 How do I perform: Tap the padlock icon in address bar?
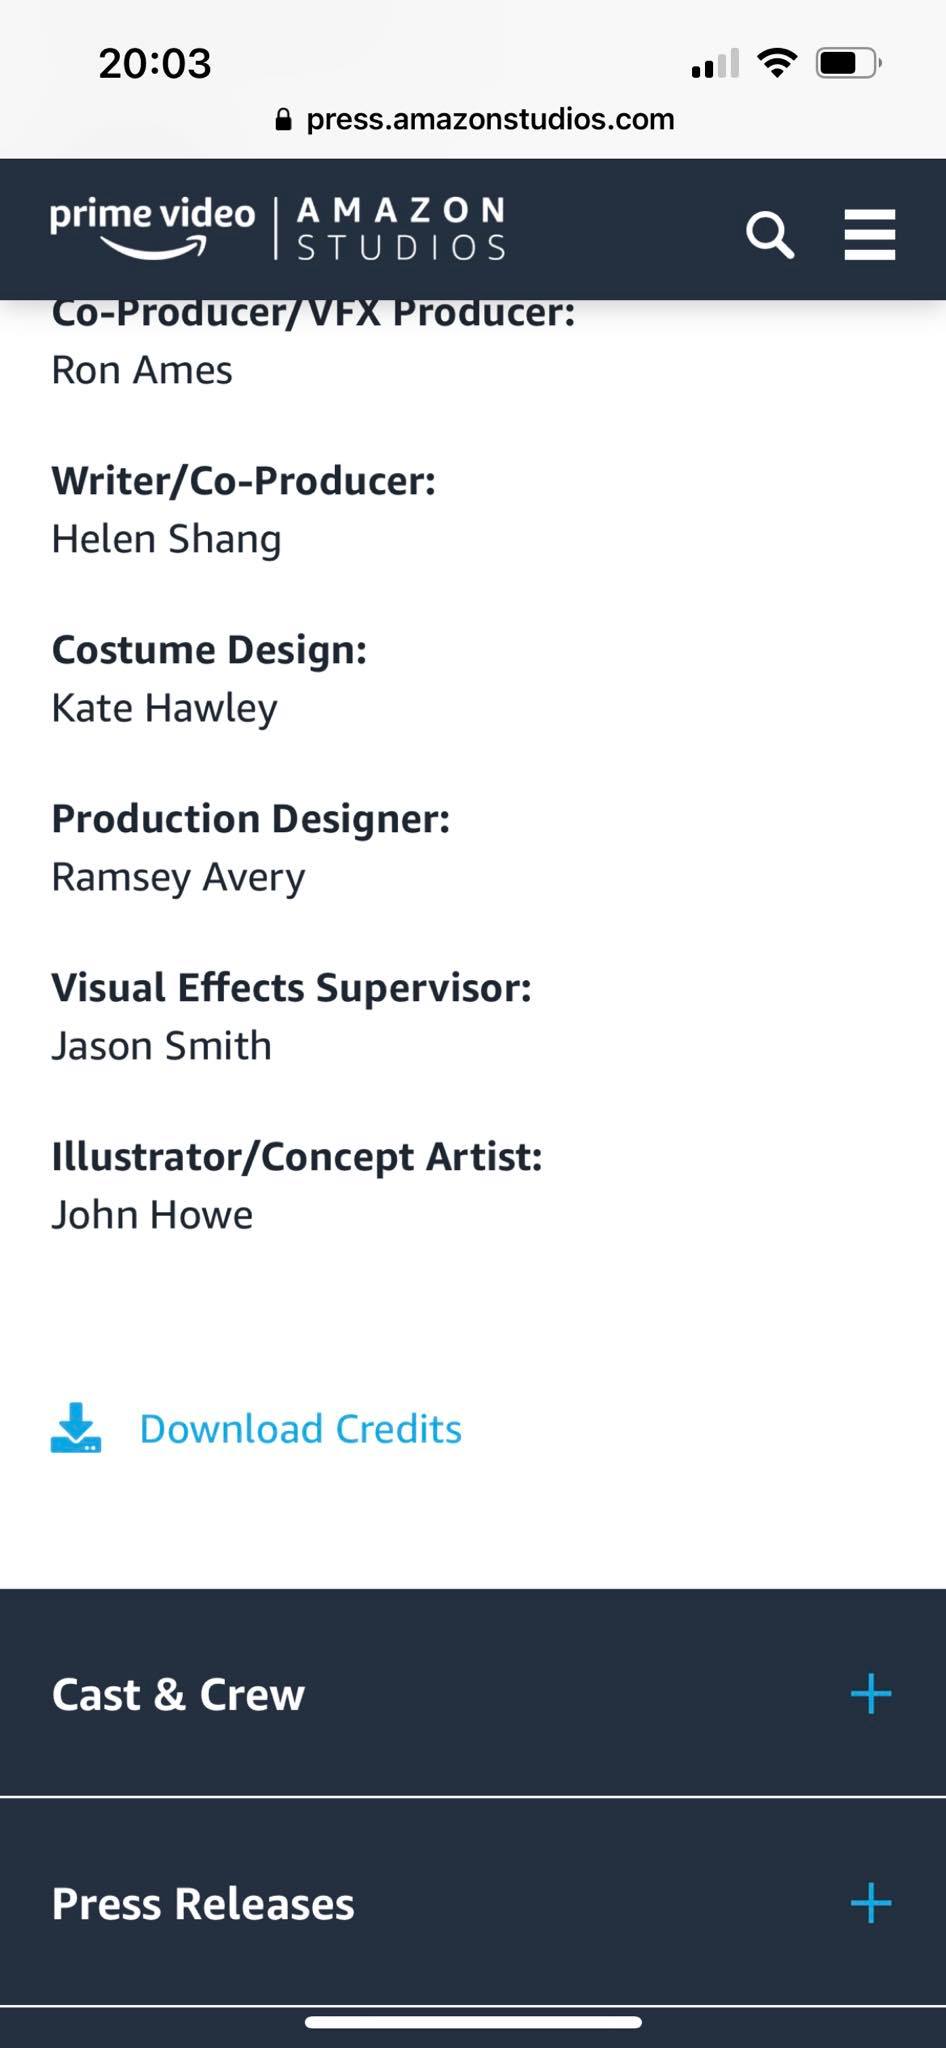(283, 120)
